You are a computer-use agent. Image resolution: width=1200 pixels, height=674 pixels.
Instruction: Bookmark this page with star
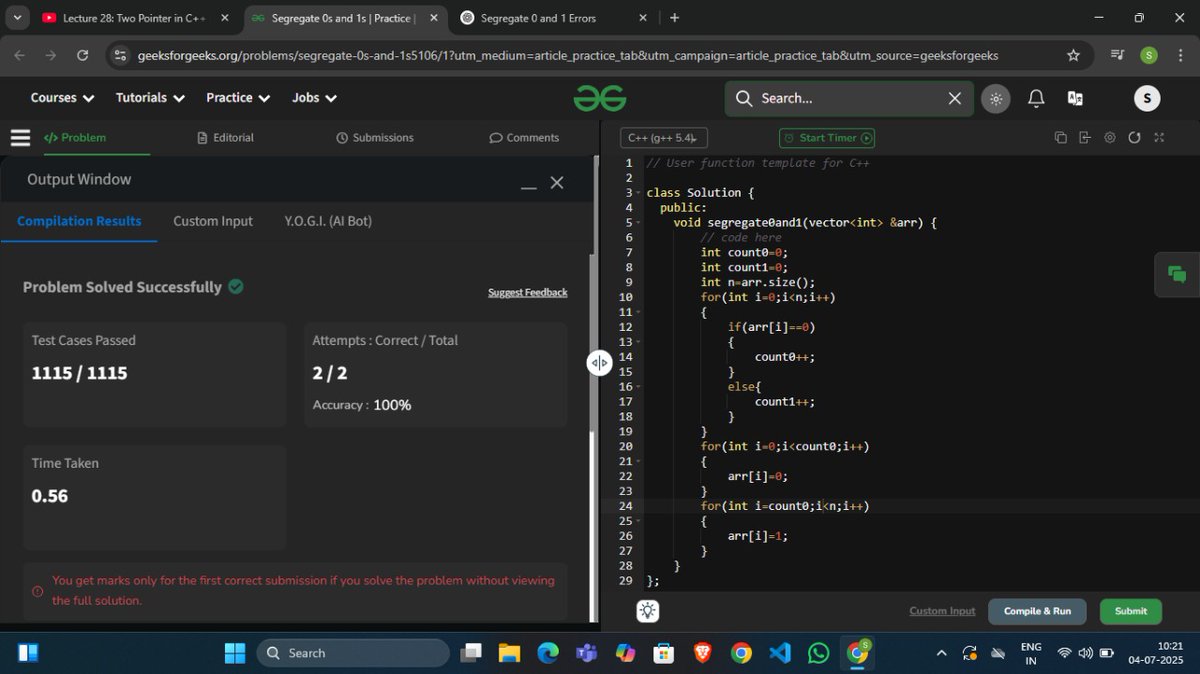(1073, 56)
